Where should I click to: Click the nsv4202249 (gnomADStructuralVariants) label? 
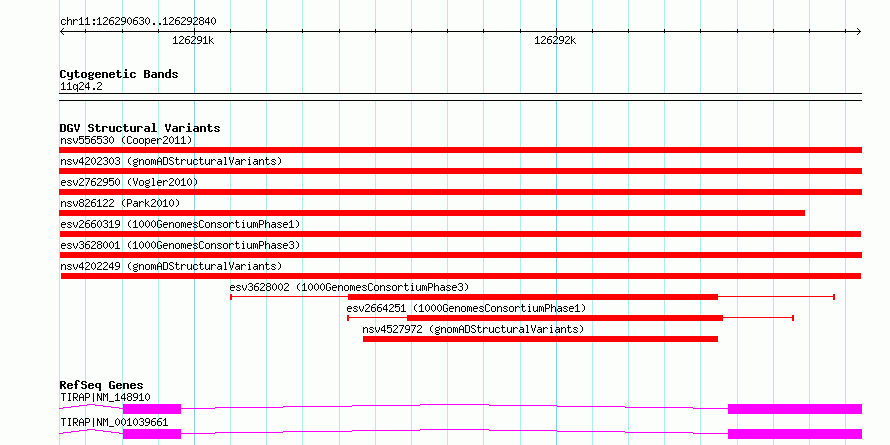(171, 266)
